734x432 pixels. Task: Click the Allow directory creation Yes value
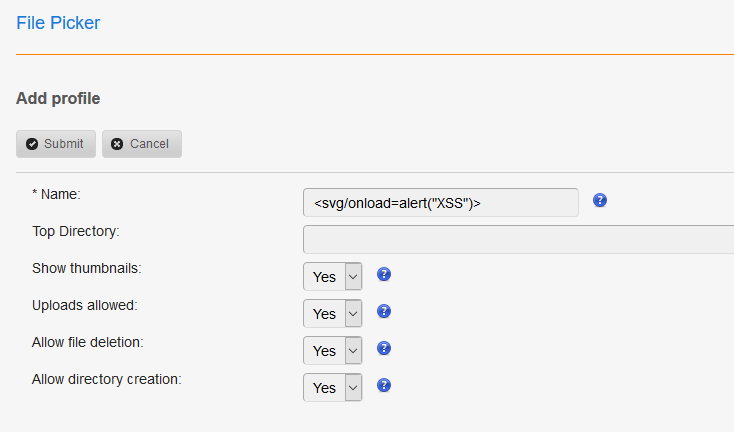(x=324, y=388)
